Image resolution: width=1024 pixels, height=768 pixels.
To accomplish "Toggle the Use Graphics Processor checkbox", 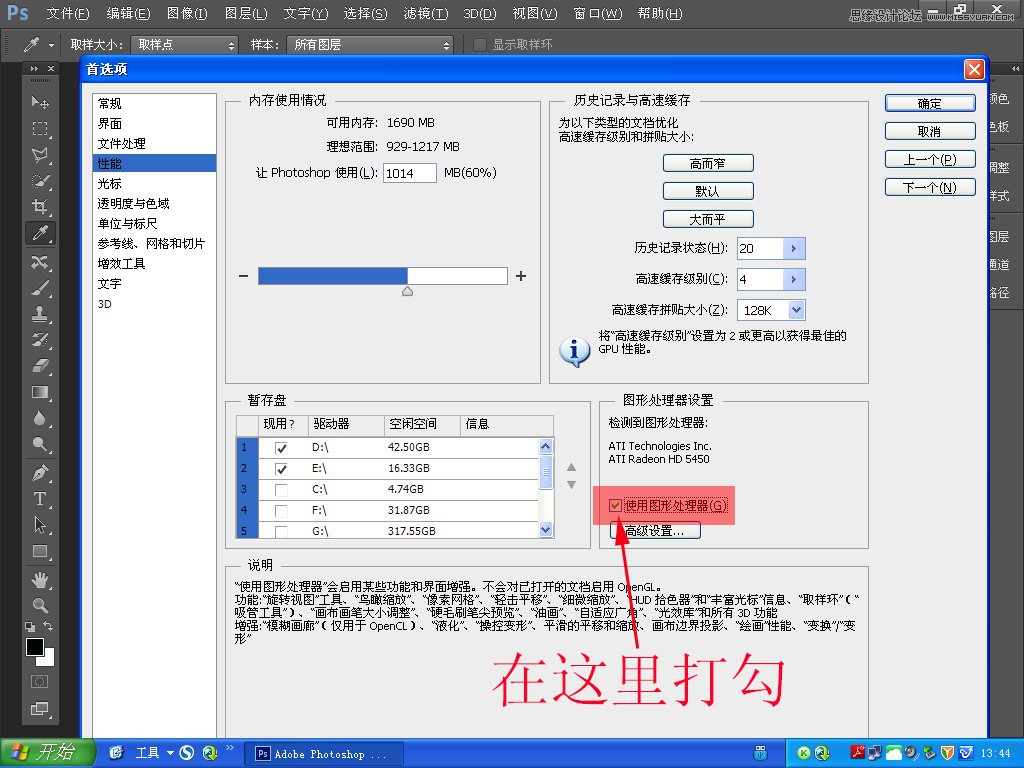I will 615,505.
